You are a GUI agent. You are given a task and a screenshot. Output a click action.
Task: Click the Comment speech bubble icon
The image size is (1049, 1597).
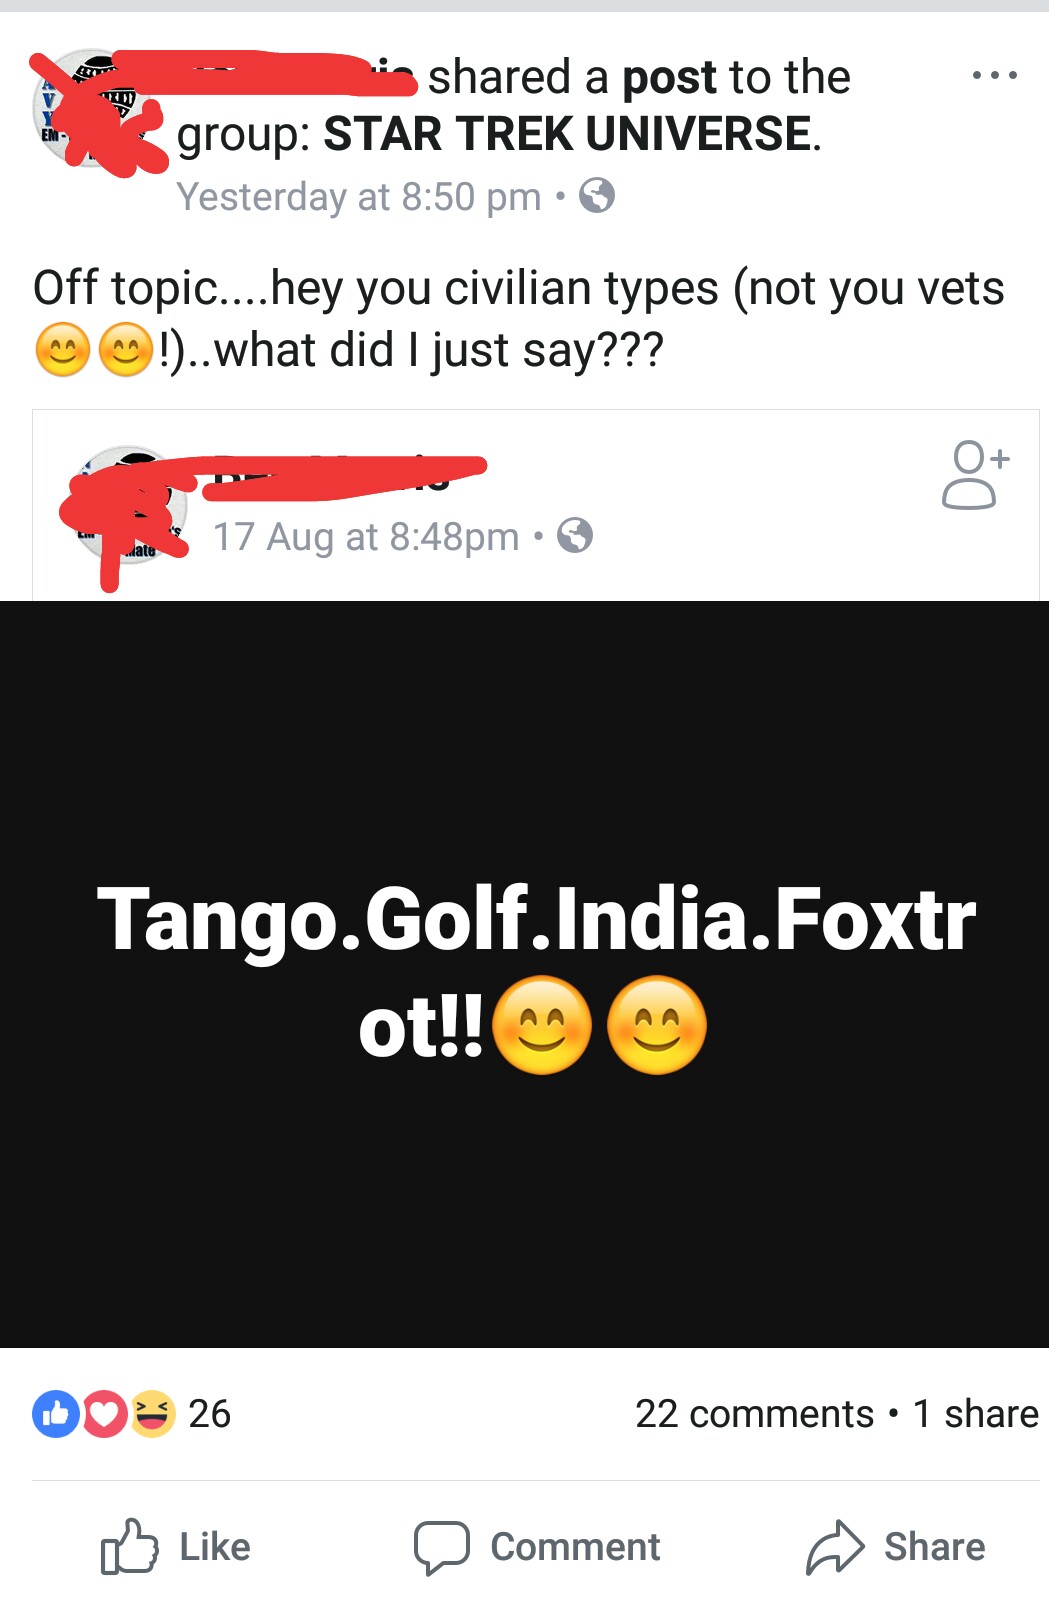pyautogui.click(x=442, y=1548)
